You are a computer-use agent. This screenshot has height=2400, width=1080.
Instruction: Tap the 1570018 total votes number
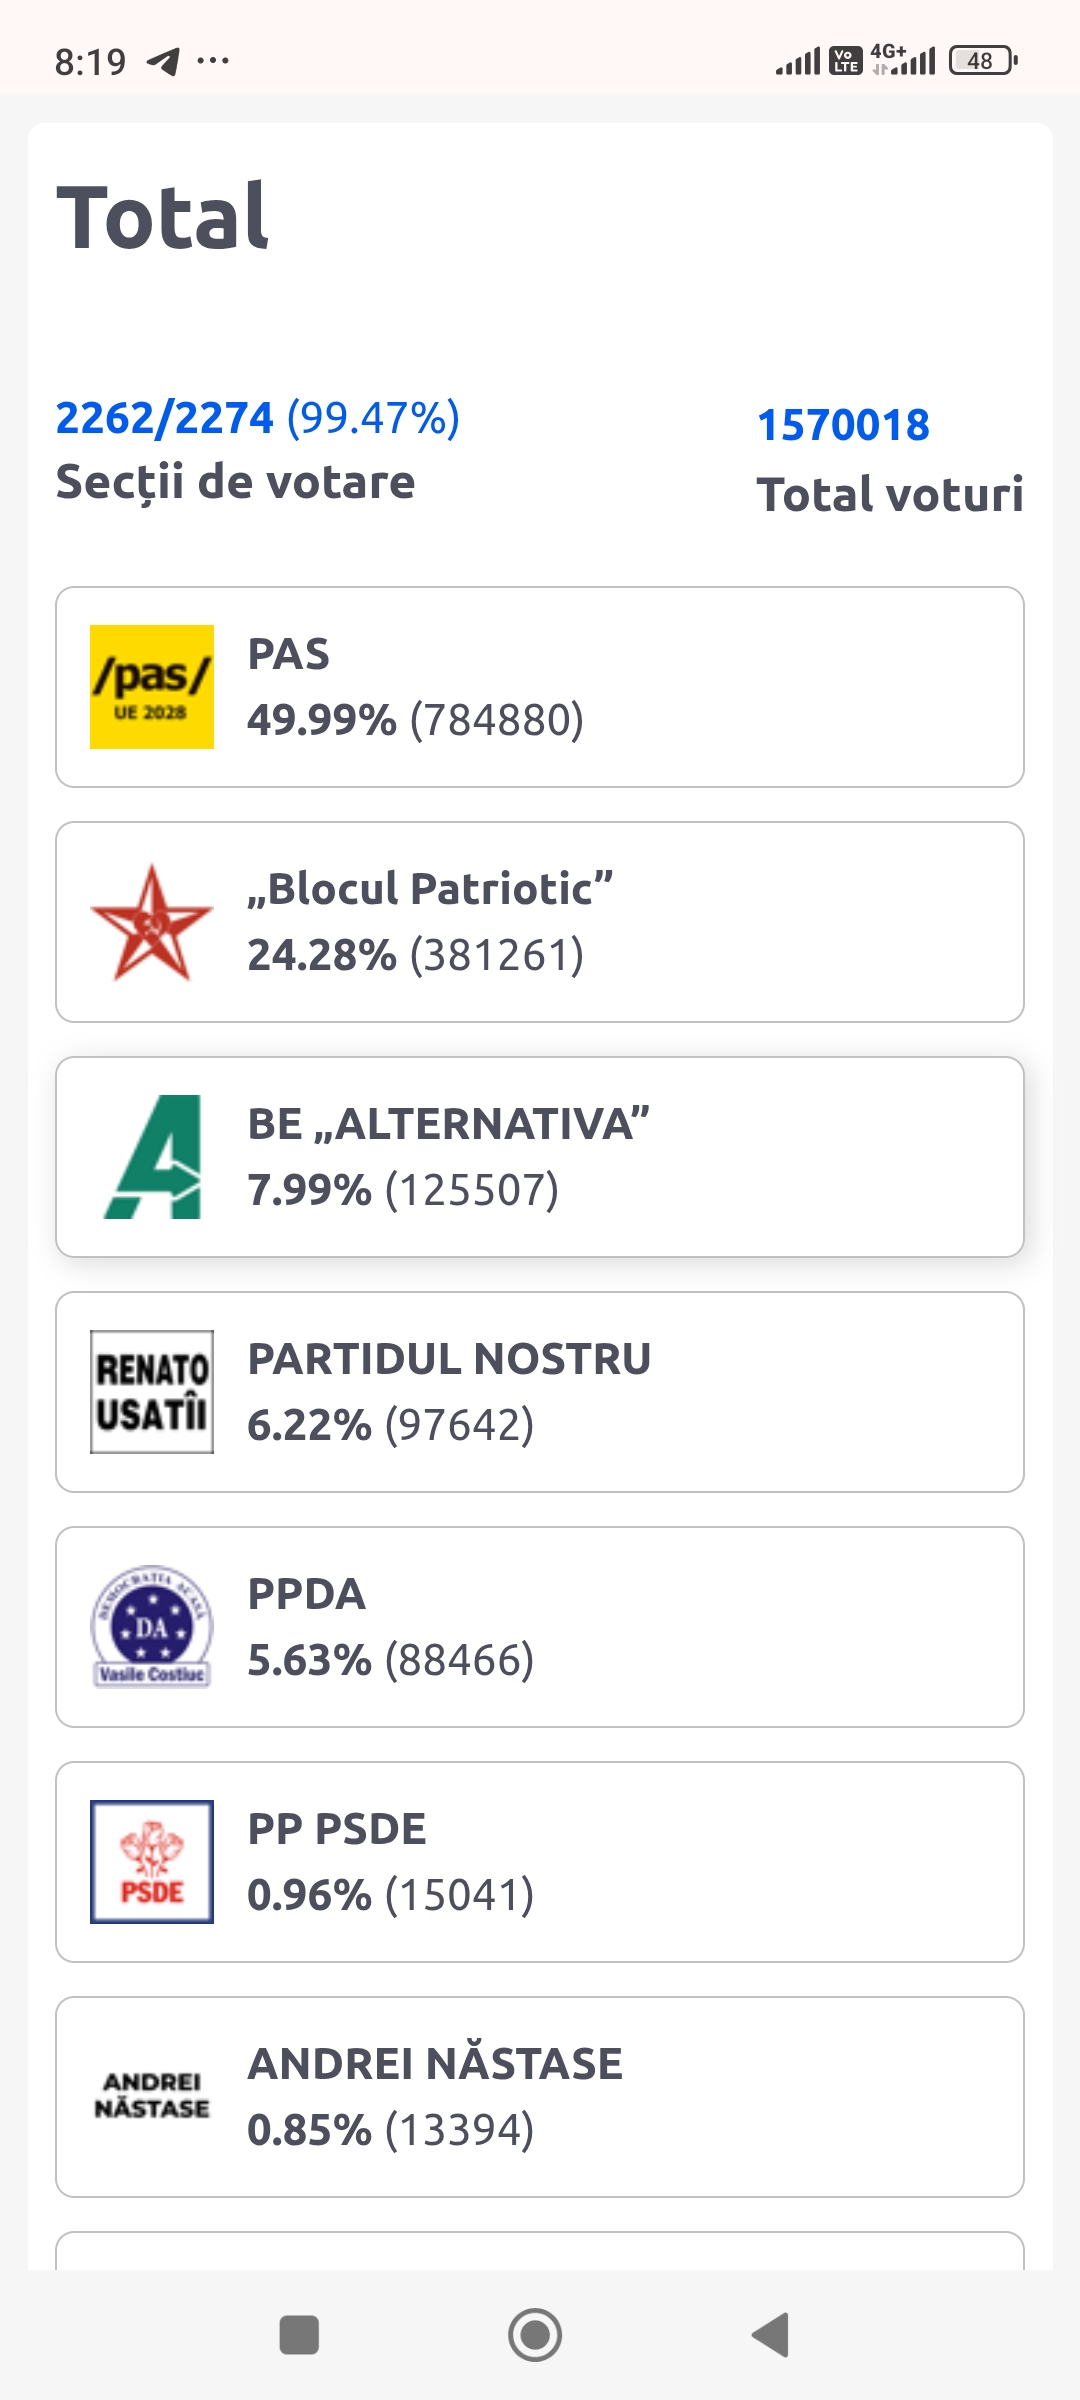(843, 425)
